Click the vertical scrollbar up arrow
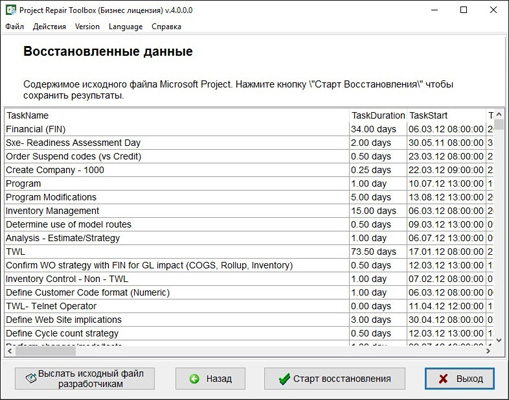Viewport: 509px width, 400px height. click(499, 114)
